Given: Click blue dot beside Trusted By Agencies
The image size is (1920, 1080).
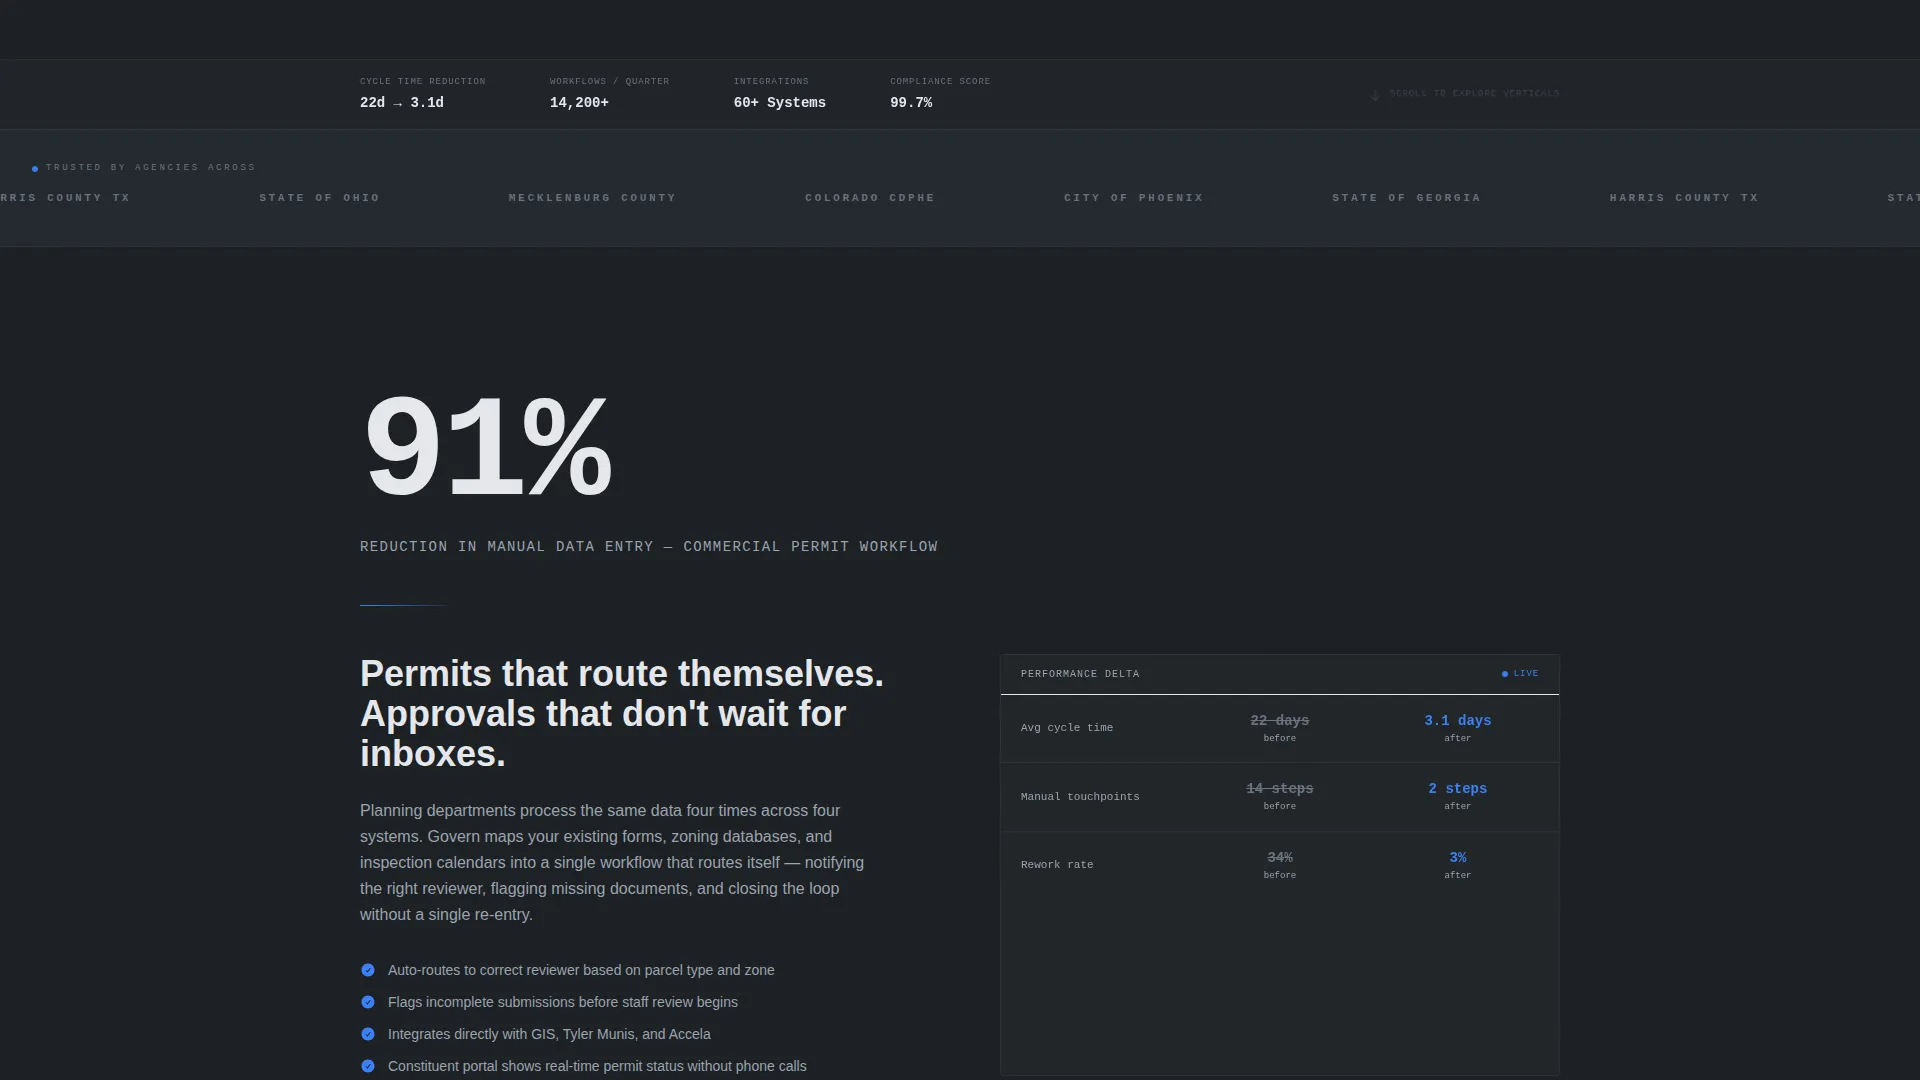Looking at the screenshot, I should (35, 169).
